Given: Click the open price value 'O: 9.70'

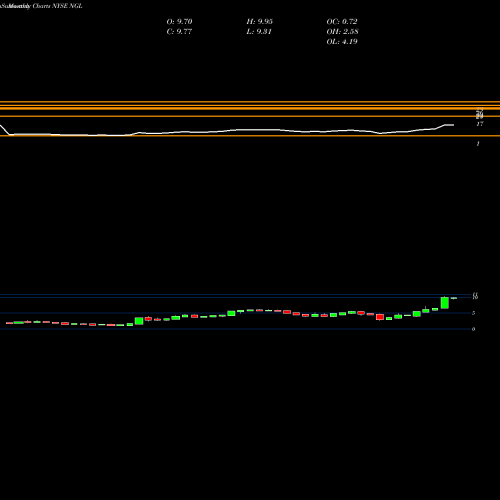Looking at the screenshot, I should coord(179,22).
